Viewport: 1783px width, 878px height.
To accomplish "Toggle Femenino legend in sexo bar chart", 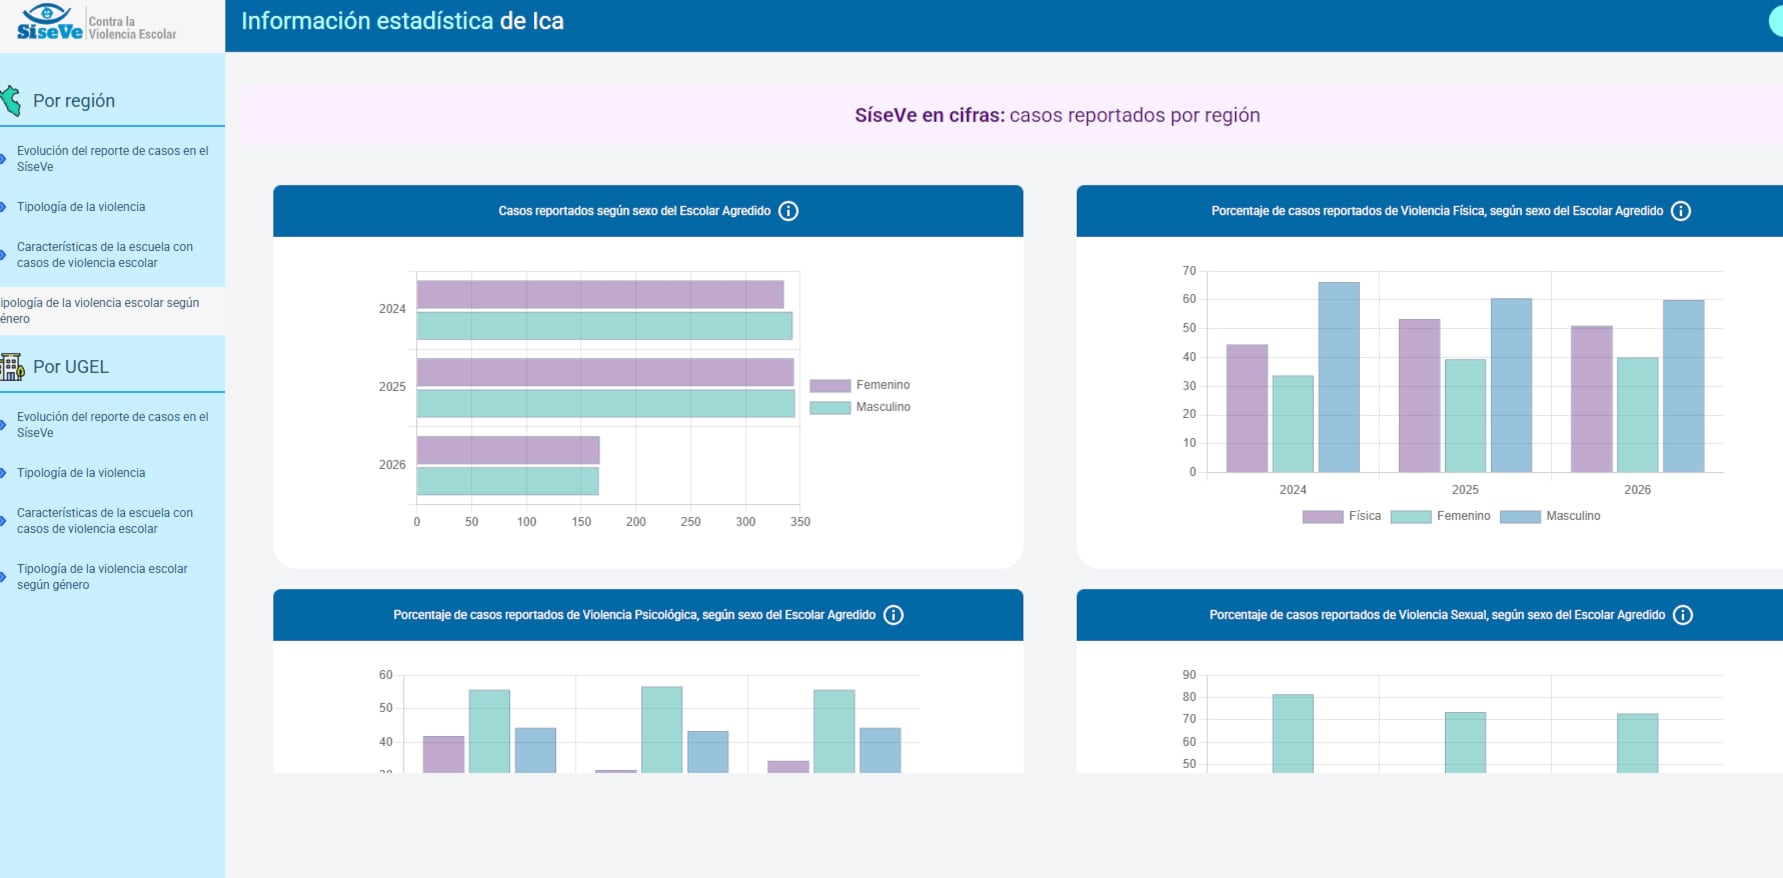I will click(x=860, y=385).
